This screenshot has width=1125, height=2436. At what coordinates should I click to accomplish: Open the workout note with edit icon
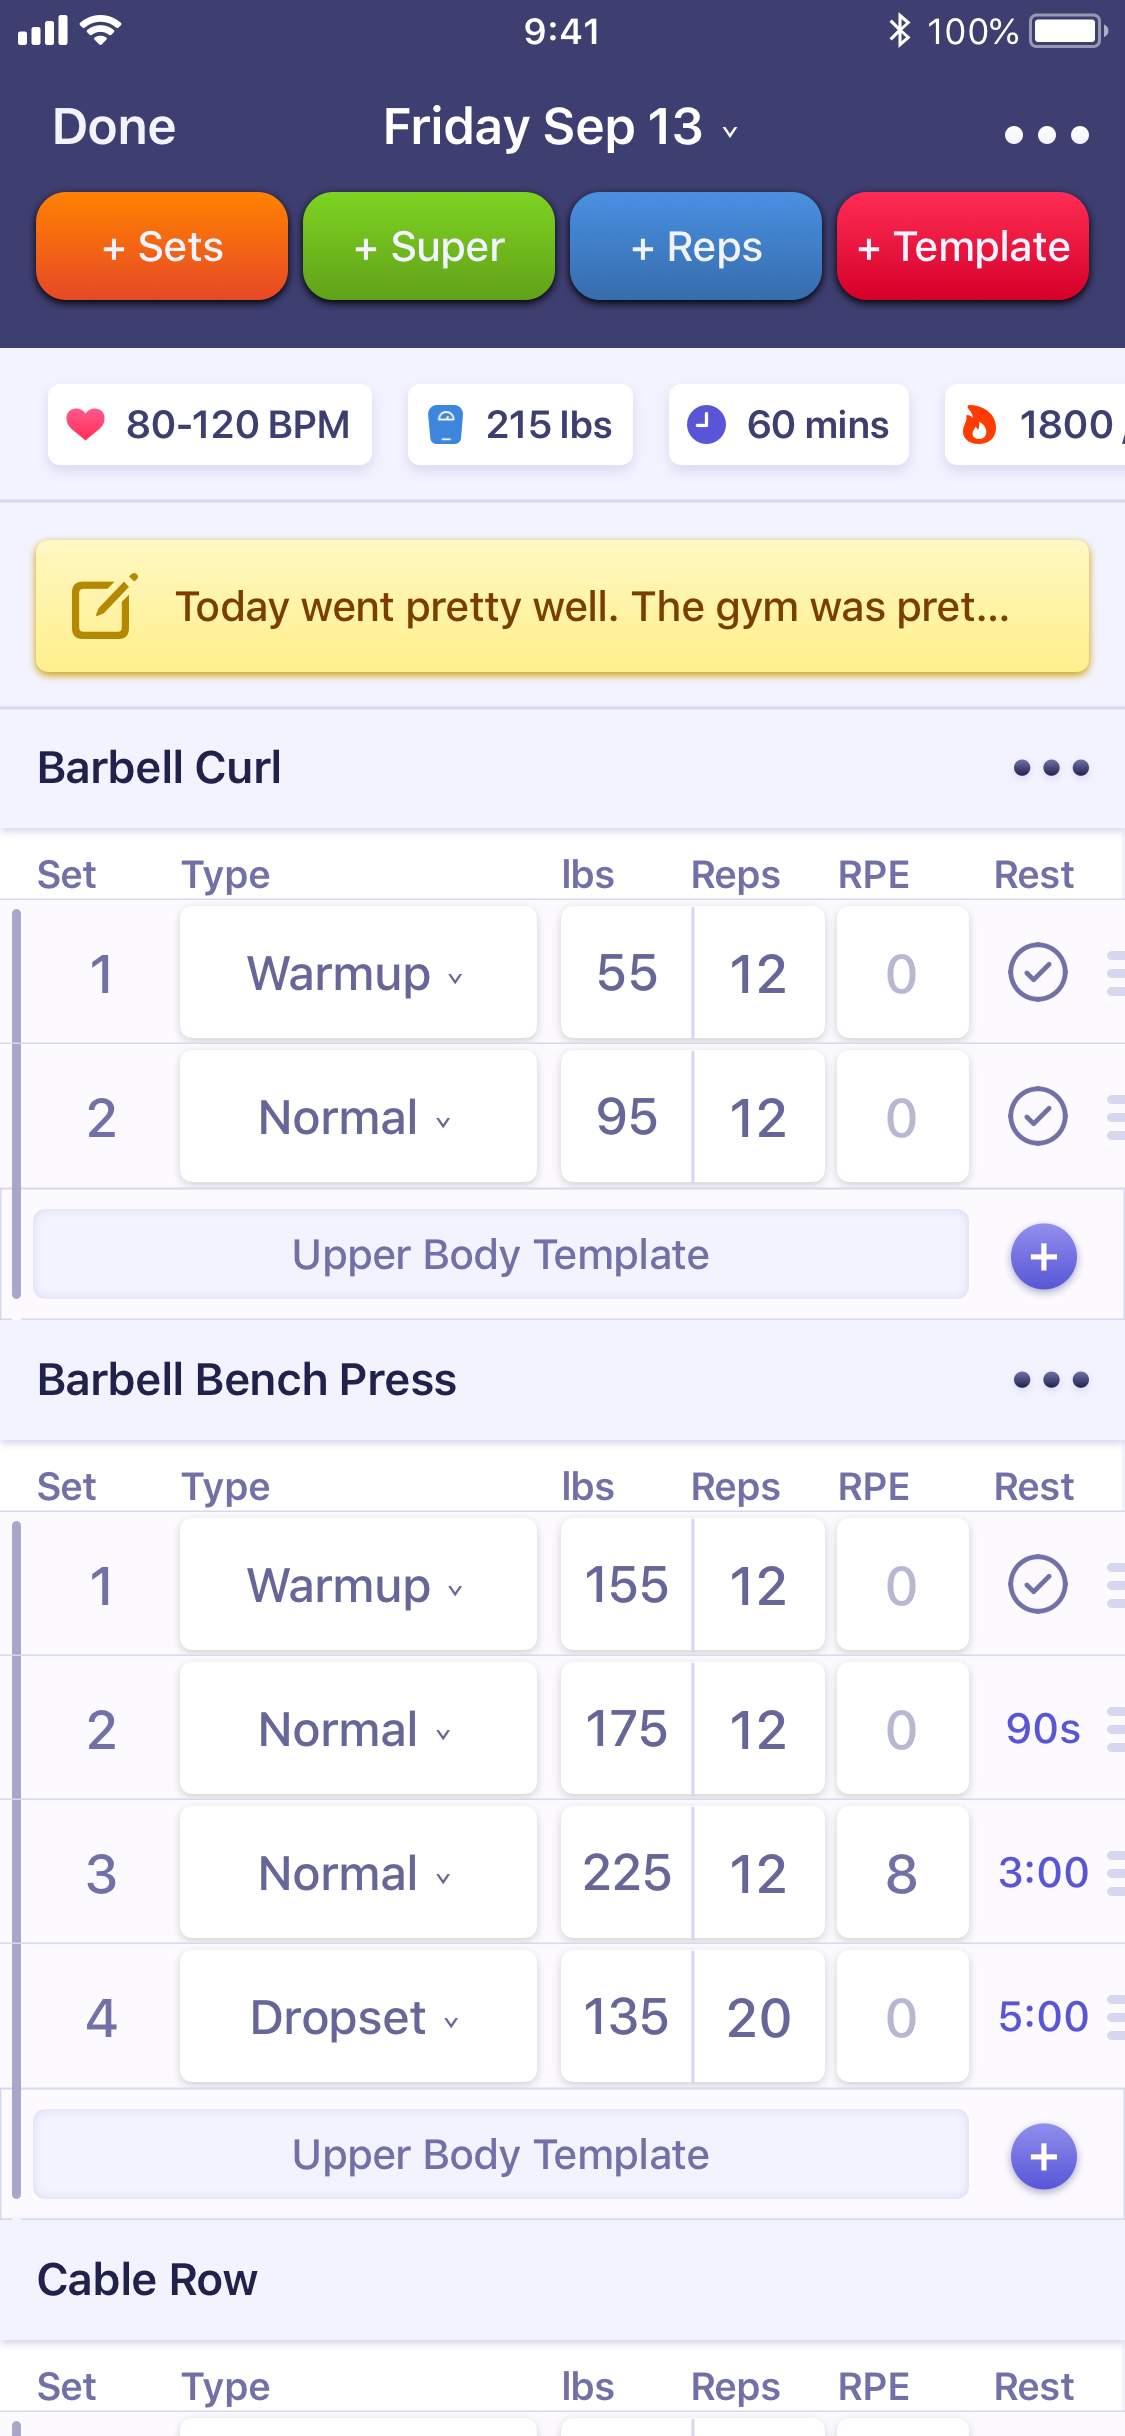(x=562, y=607)
